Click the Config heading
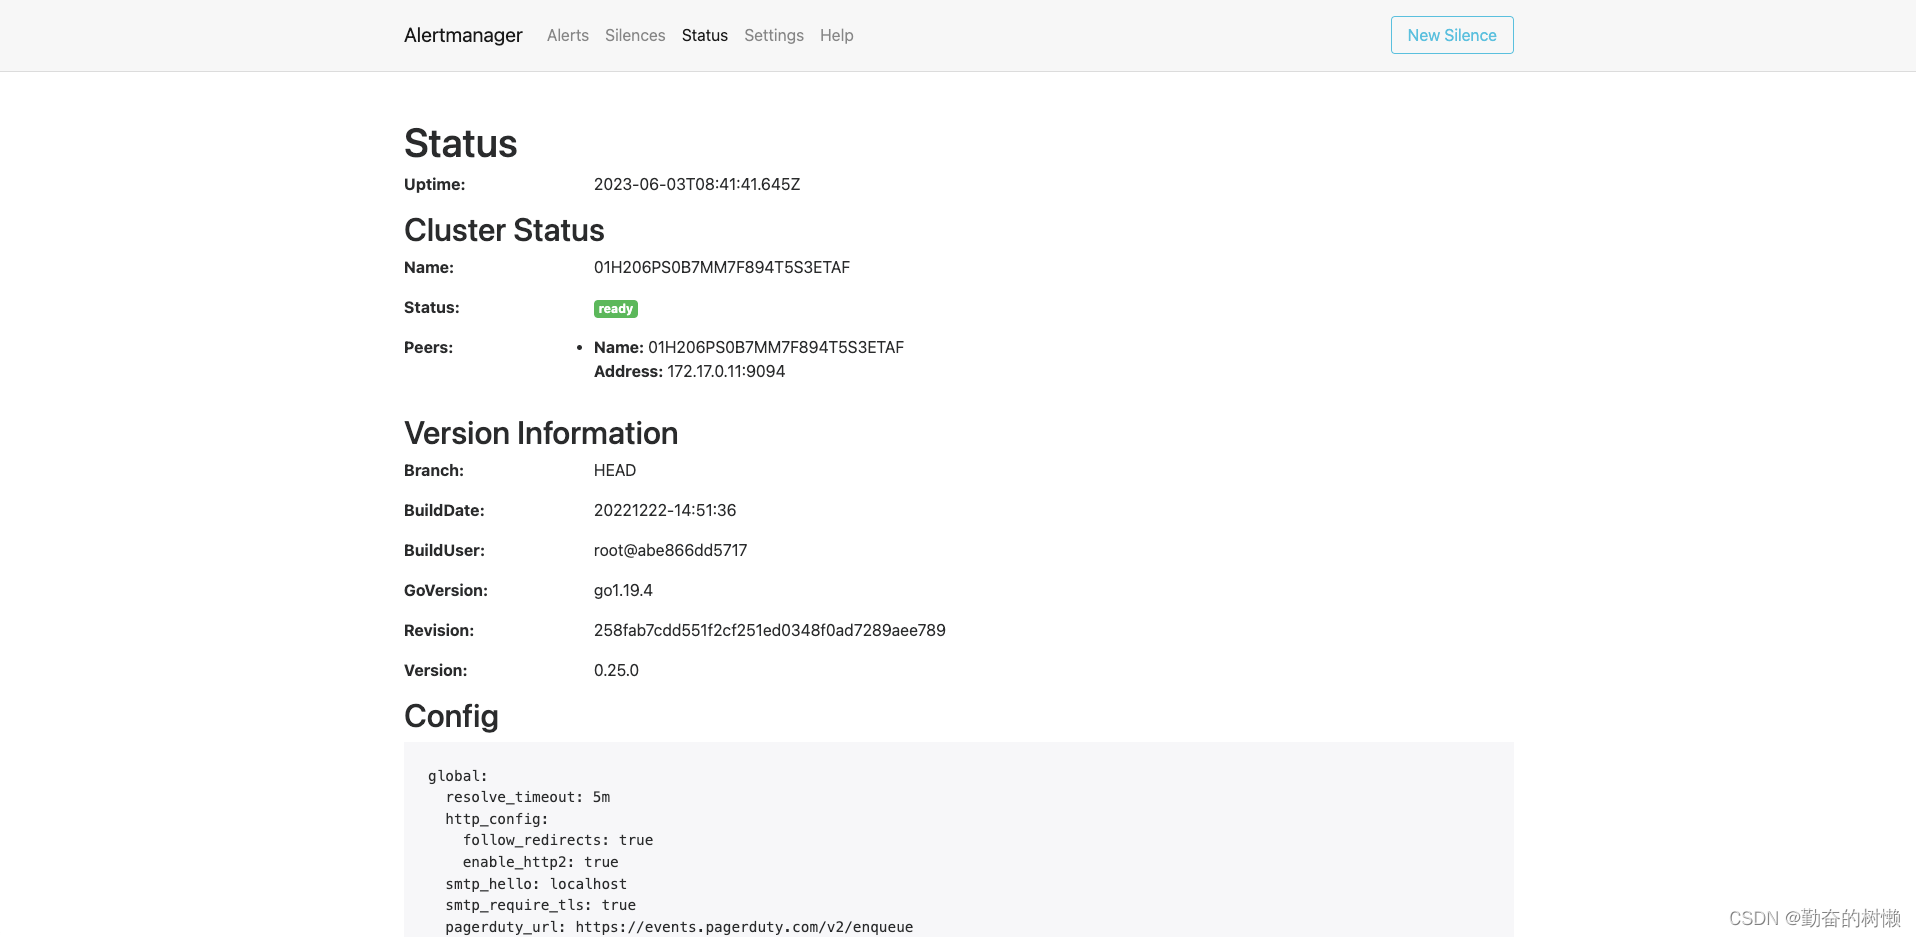The image size is (1916, 937). point(451,716)
